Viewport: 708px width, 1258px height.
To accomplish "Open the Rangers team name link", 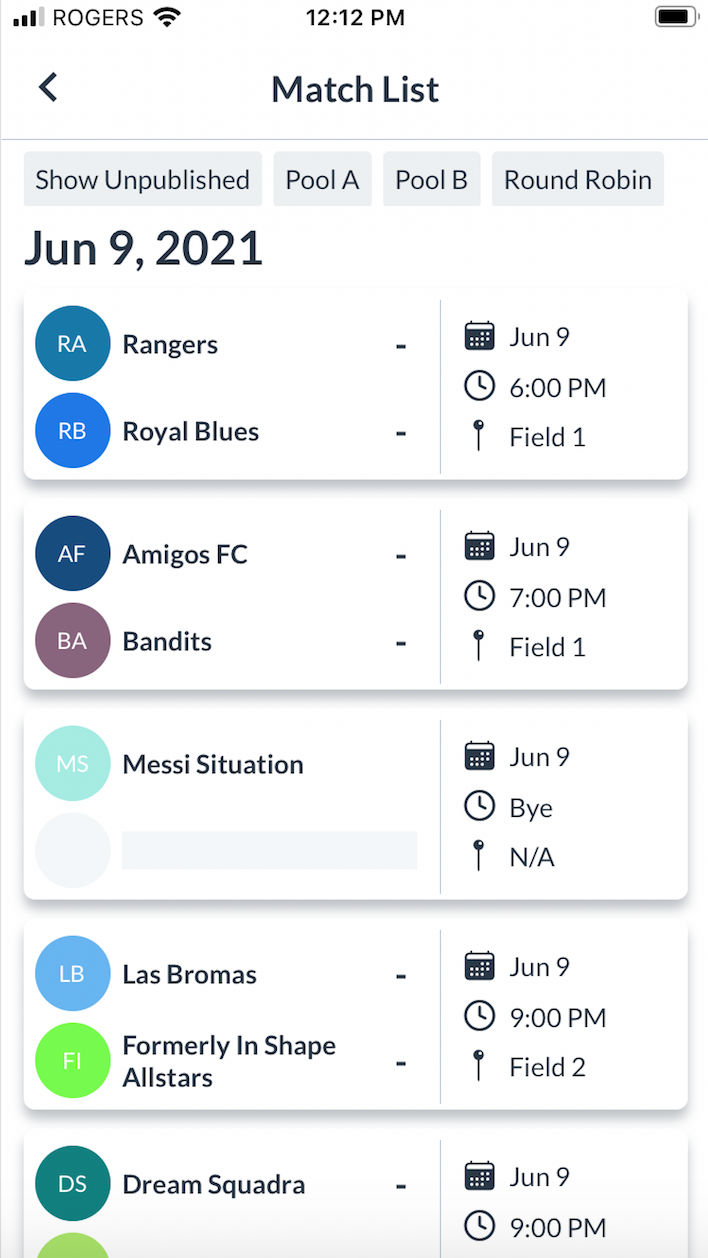I will point(170,345).
